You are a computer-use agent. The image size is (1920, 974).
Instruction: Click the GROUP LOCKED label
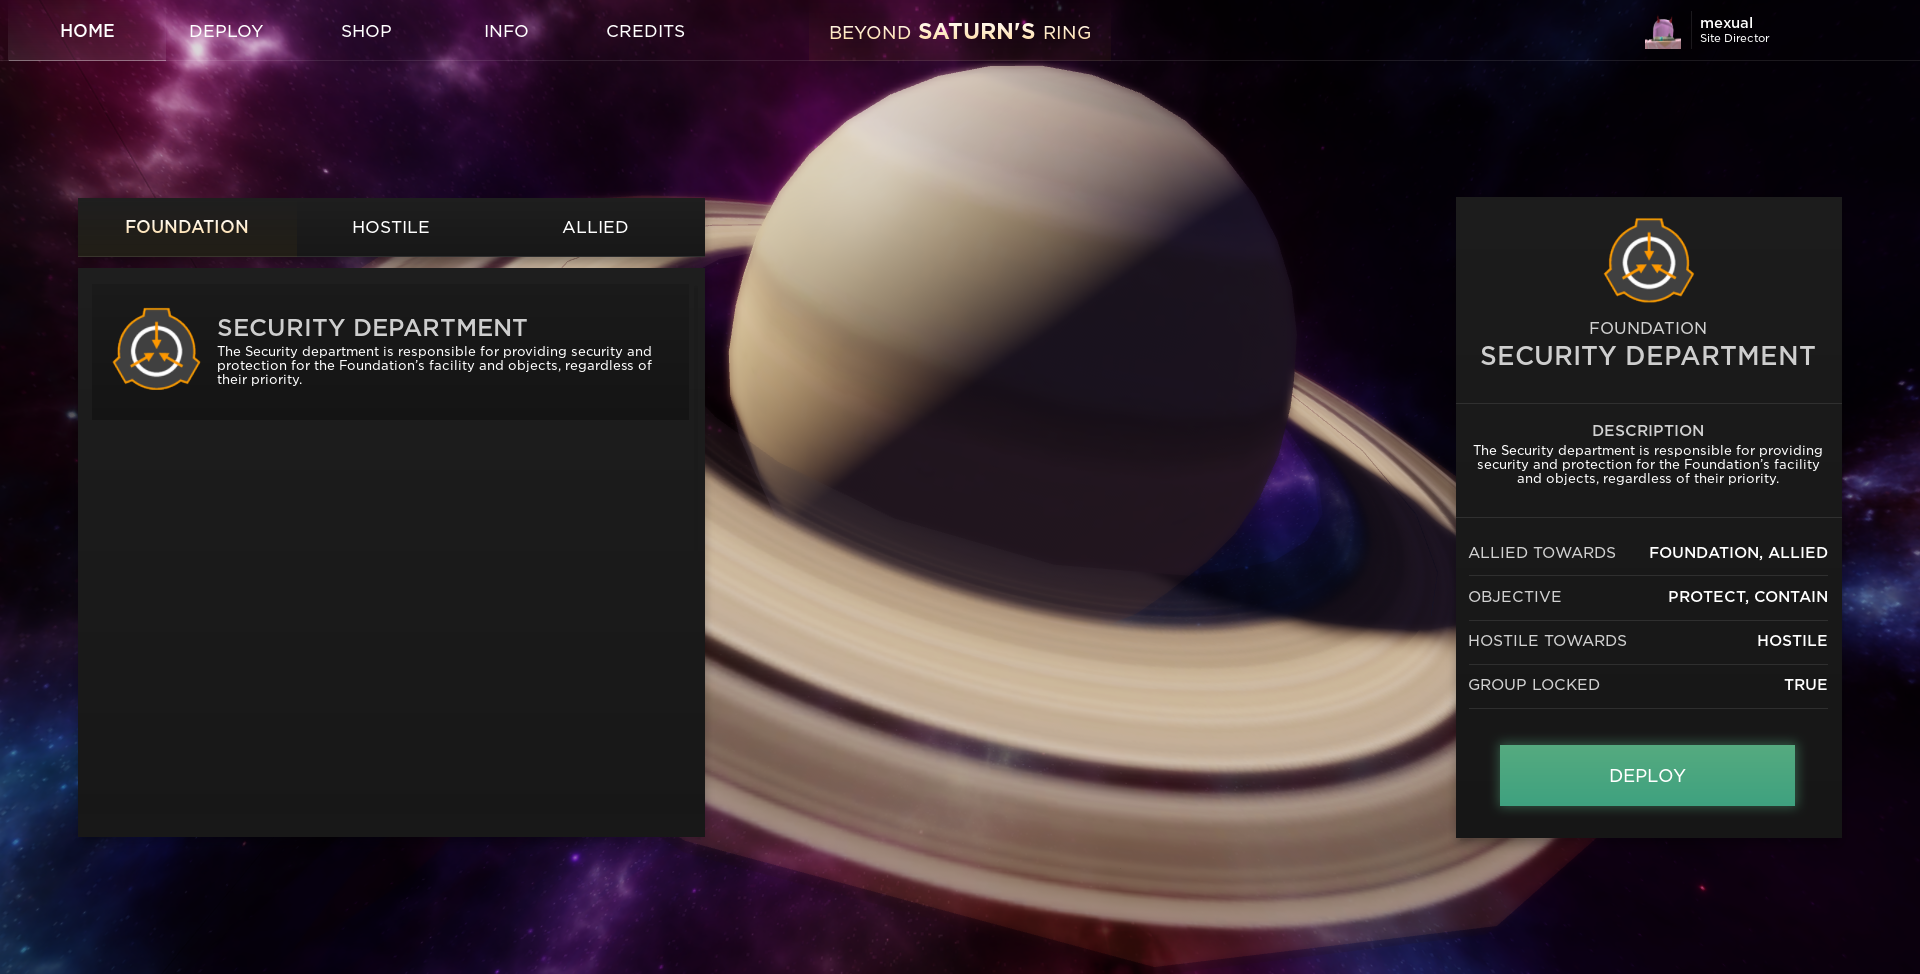(1534, 685)
